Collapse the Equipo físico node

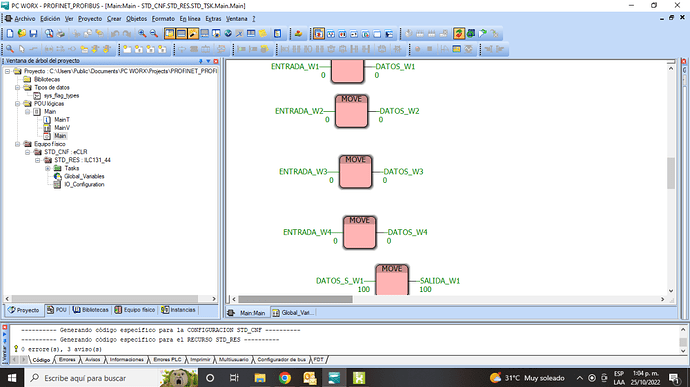tap(18, 144)
